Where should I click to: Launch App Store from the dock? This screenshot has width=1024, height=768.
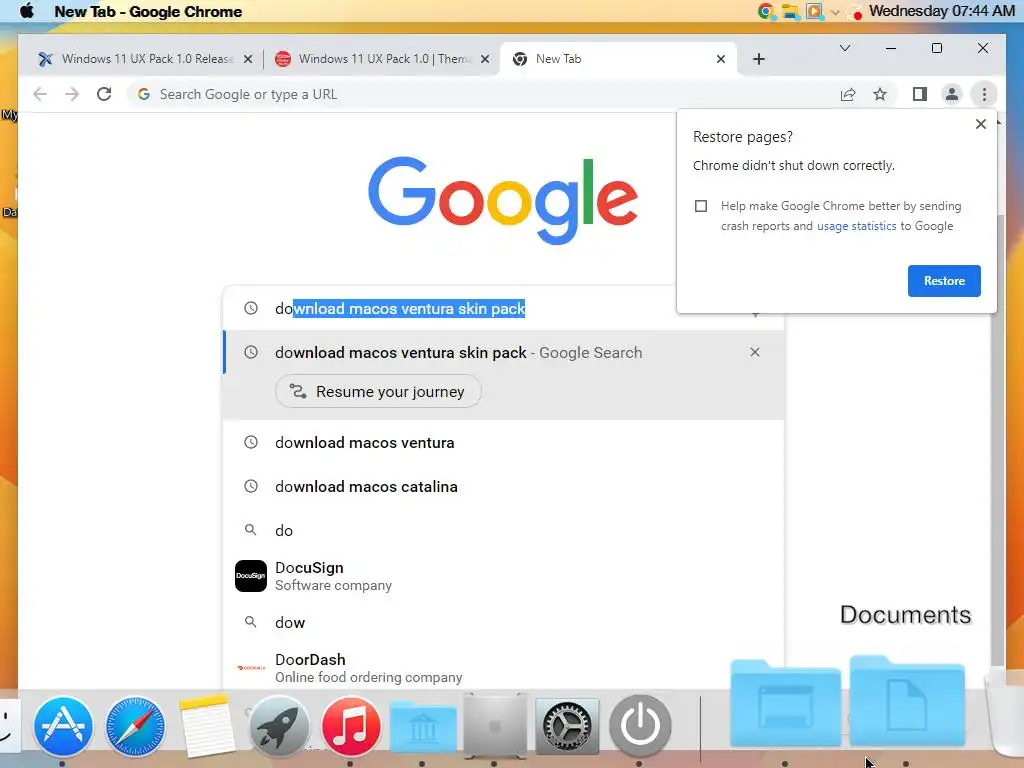click(63, 726)
